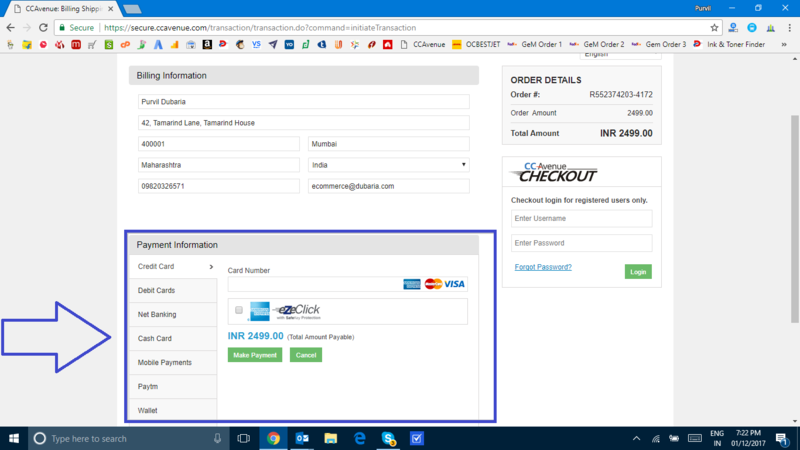Switch to Google Chrome in the taskbar
The image size is (800, 450).
[273, 438]
